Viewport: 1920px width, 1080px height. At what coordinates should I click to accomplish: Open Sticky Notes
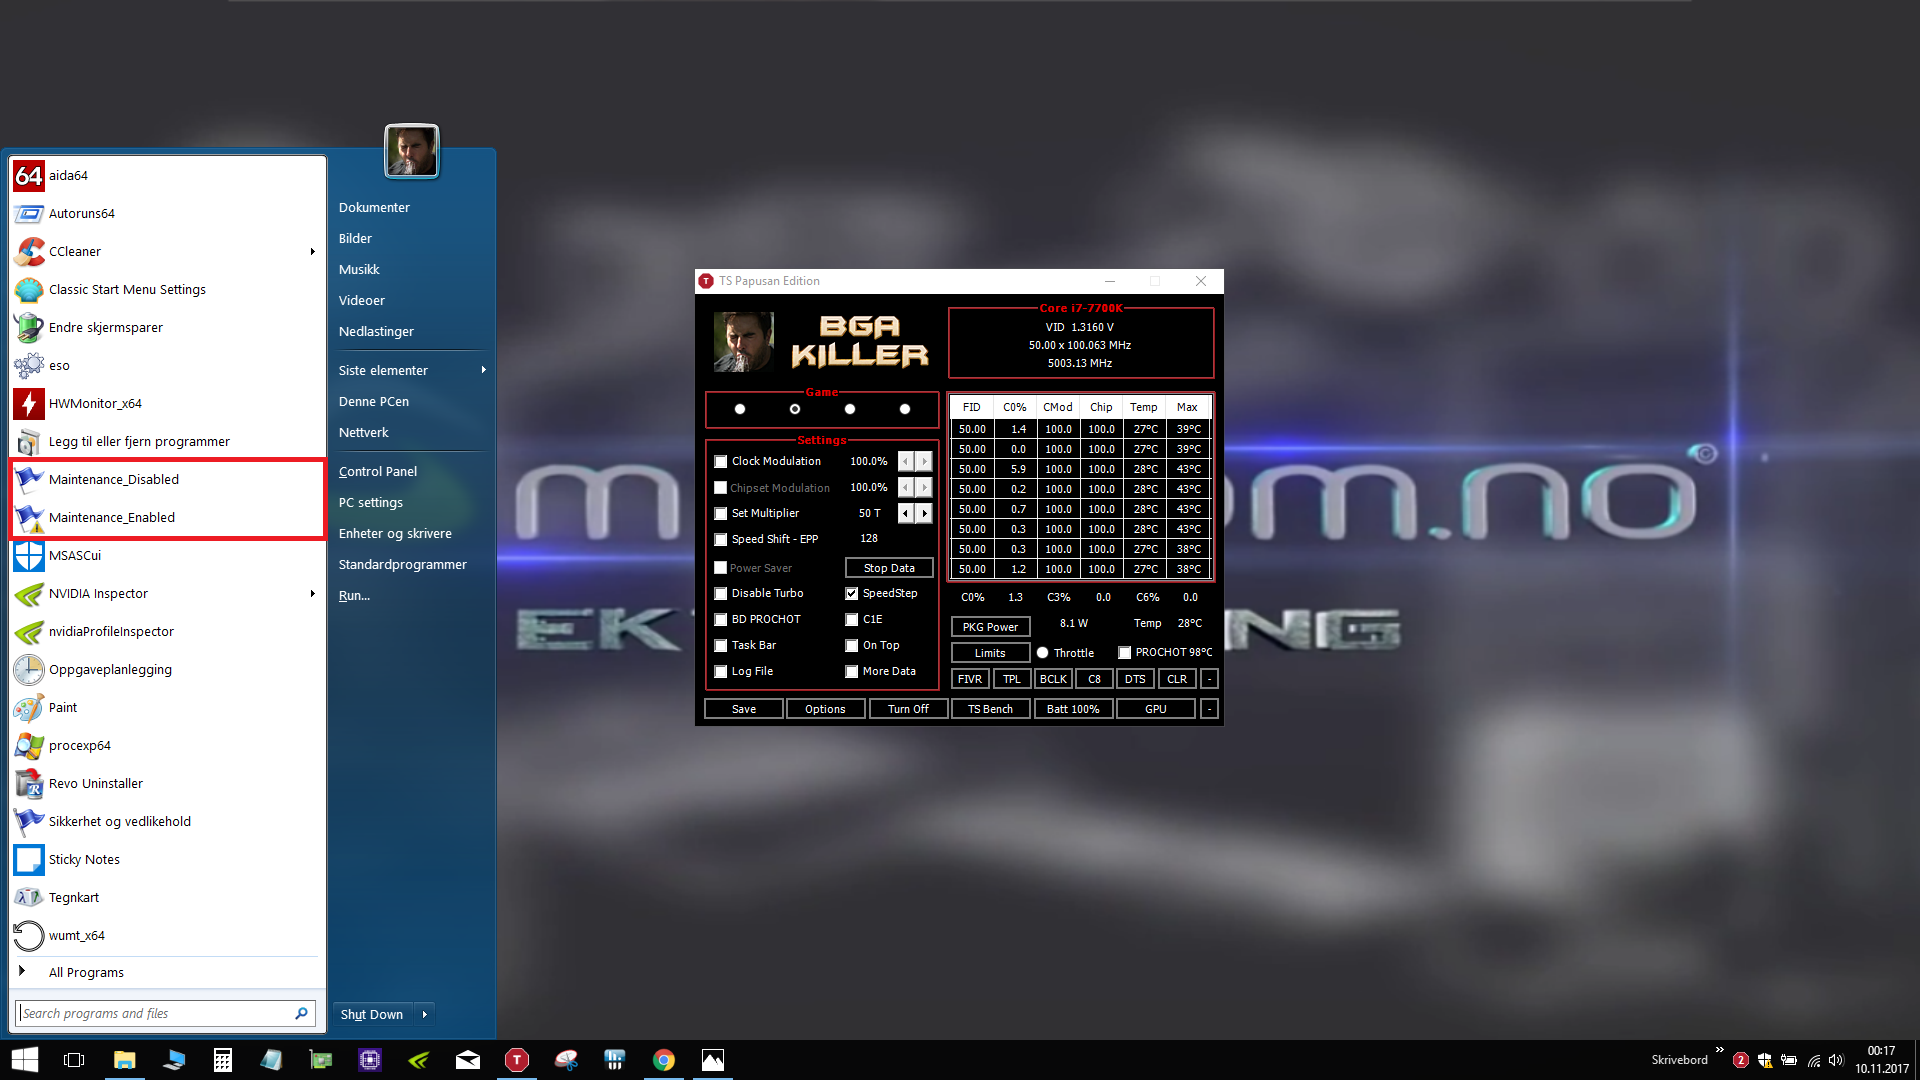click(x=167, y=859)
